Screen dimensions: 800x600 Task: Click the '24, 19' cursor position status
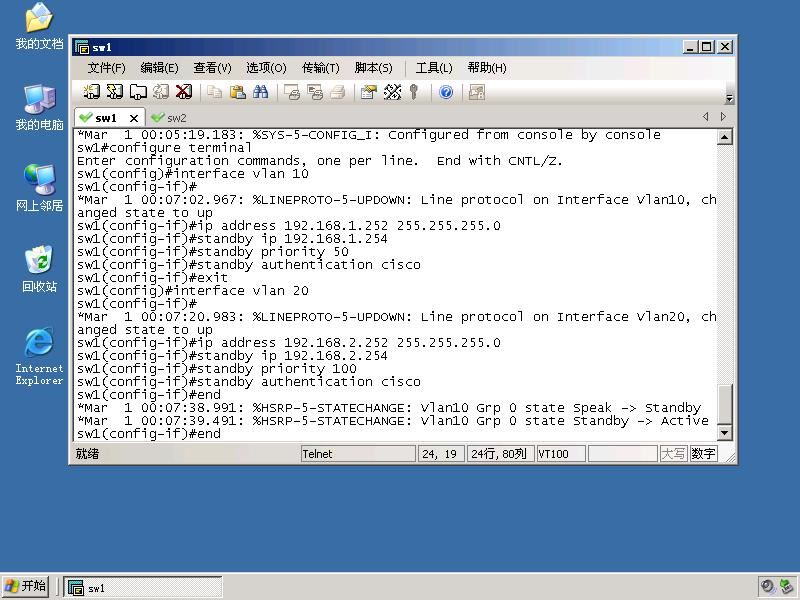(x=441, y=454)
